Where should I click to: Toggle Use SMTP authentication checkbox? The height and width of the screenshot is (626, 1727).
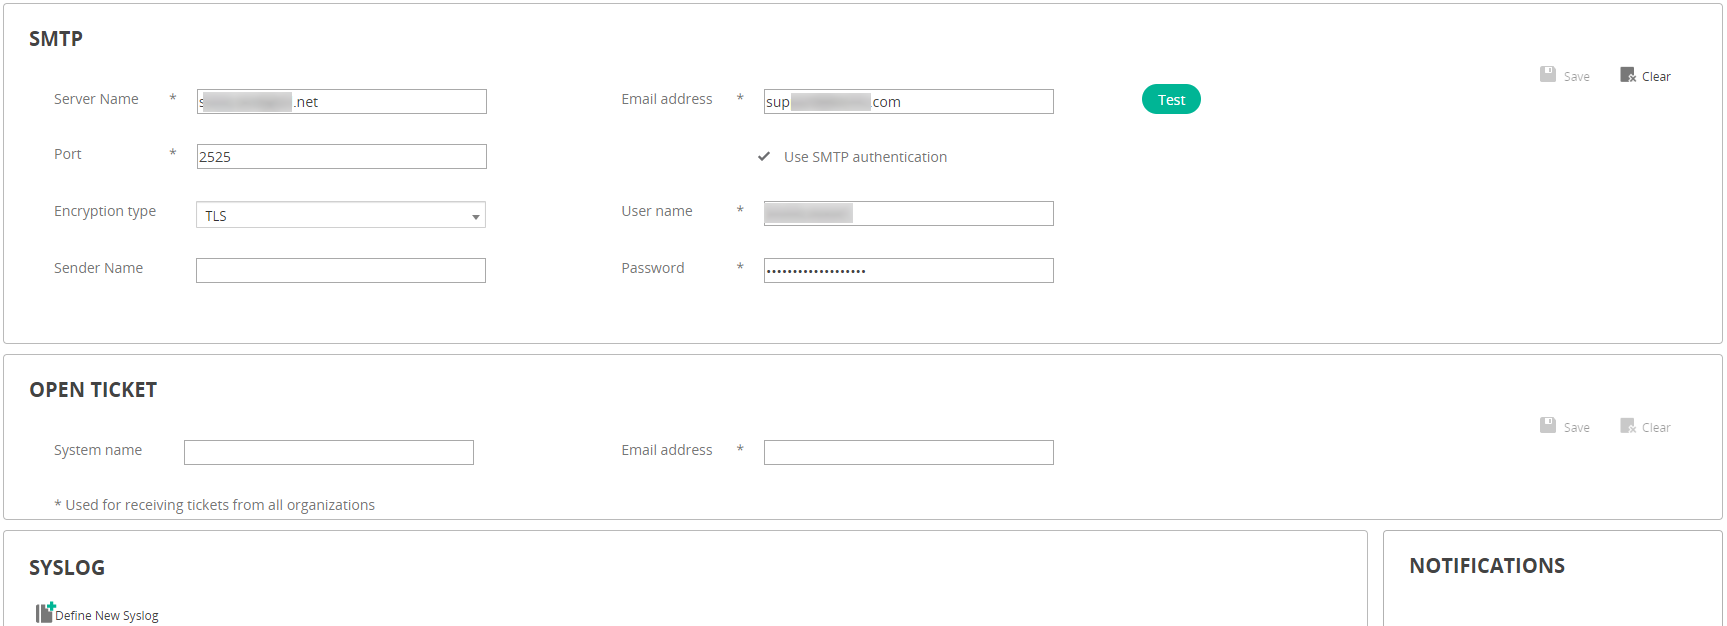click(x=764, y=157)
